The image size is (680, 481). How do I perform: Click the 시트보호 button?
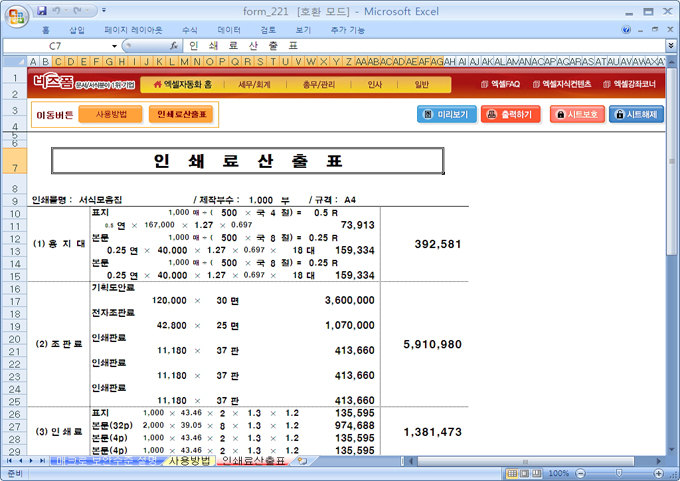pos(576,114)
